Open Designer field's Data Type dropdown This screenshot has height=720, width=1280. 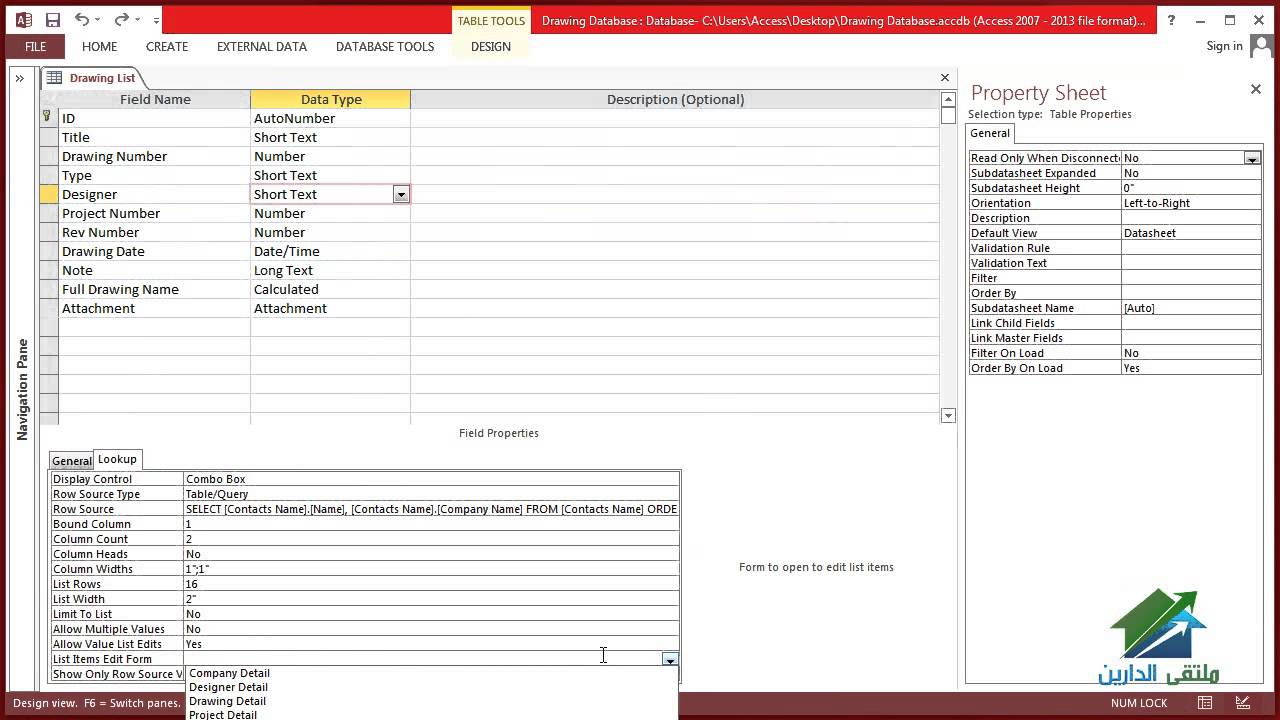tap(401, 194)
